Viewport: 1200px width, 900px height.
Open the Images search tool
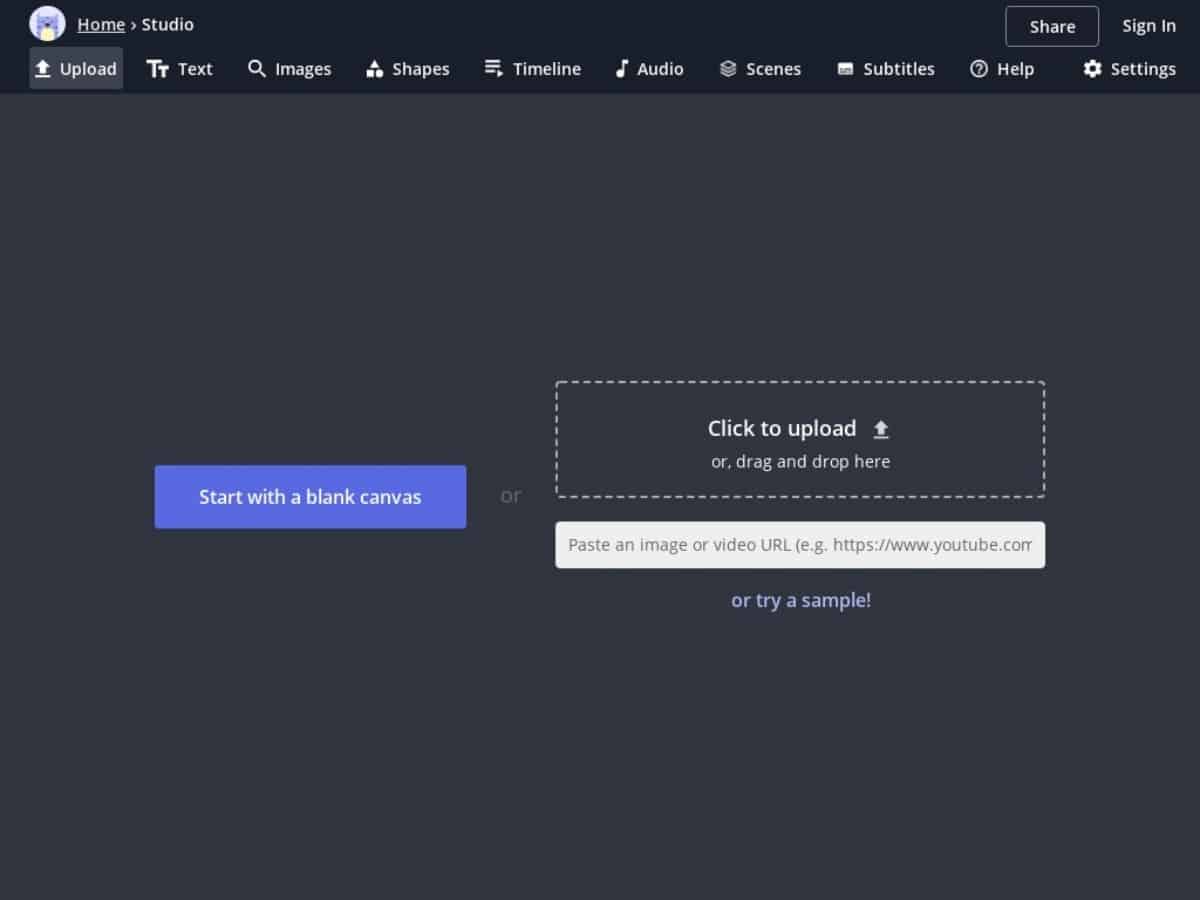pos(290,68)
